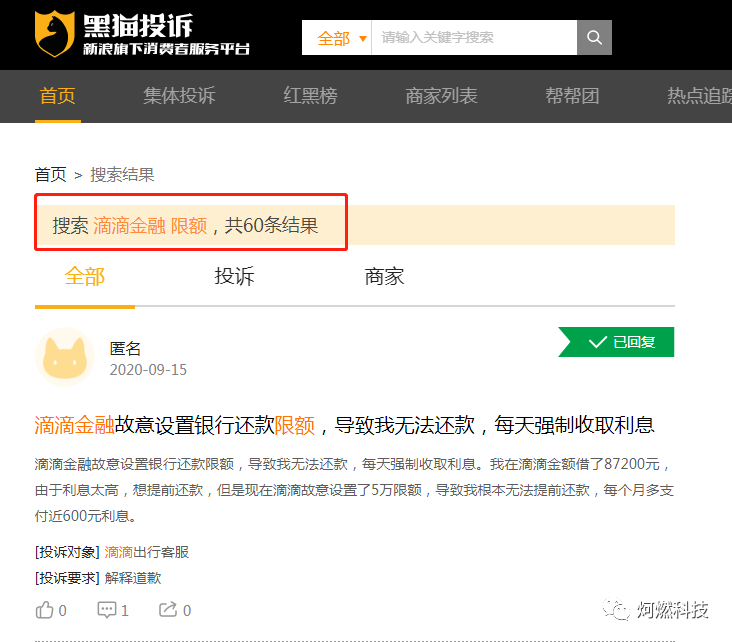Open the complaint title about 滴滴金融 repayment limit
This screenshot has height=642, width=732.
click(344, 425)
